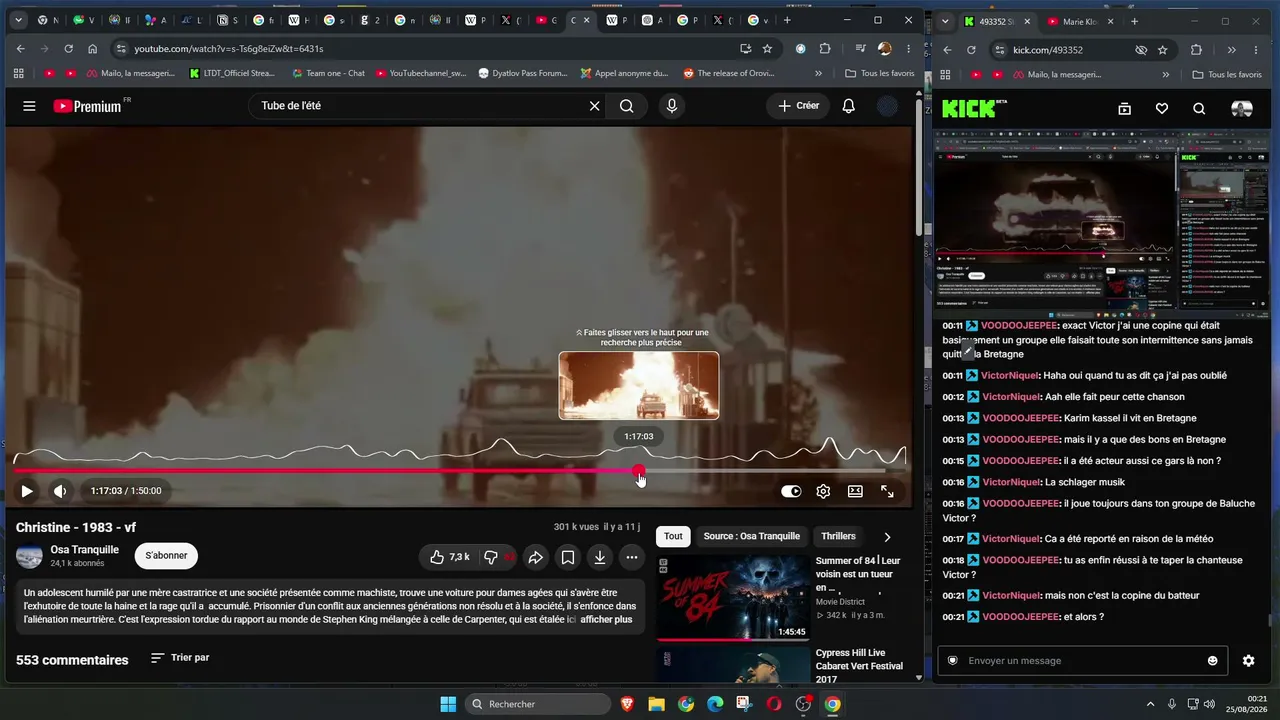Download the Christine video
This screenshot has width=1280, height=720.
599,557
